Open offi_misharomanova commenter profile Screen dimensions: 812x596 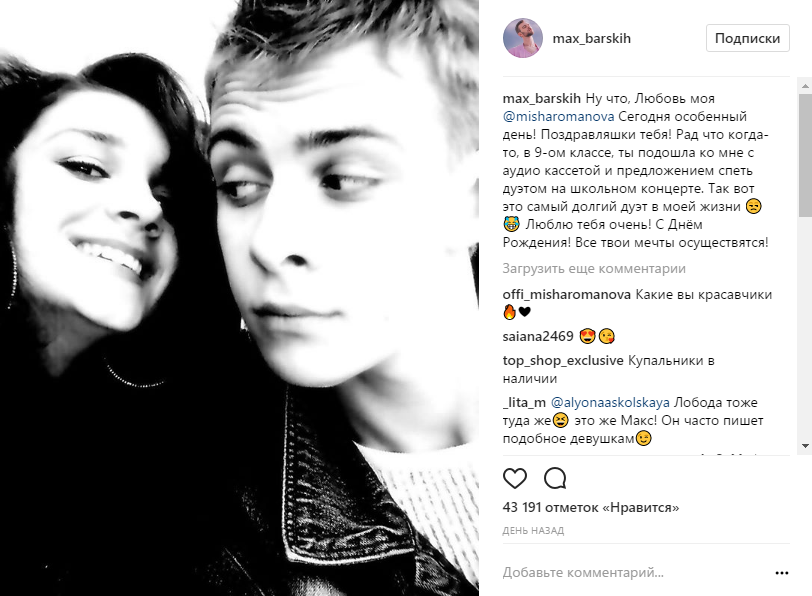pyautogui.click(x=567, y=295)
